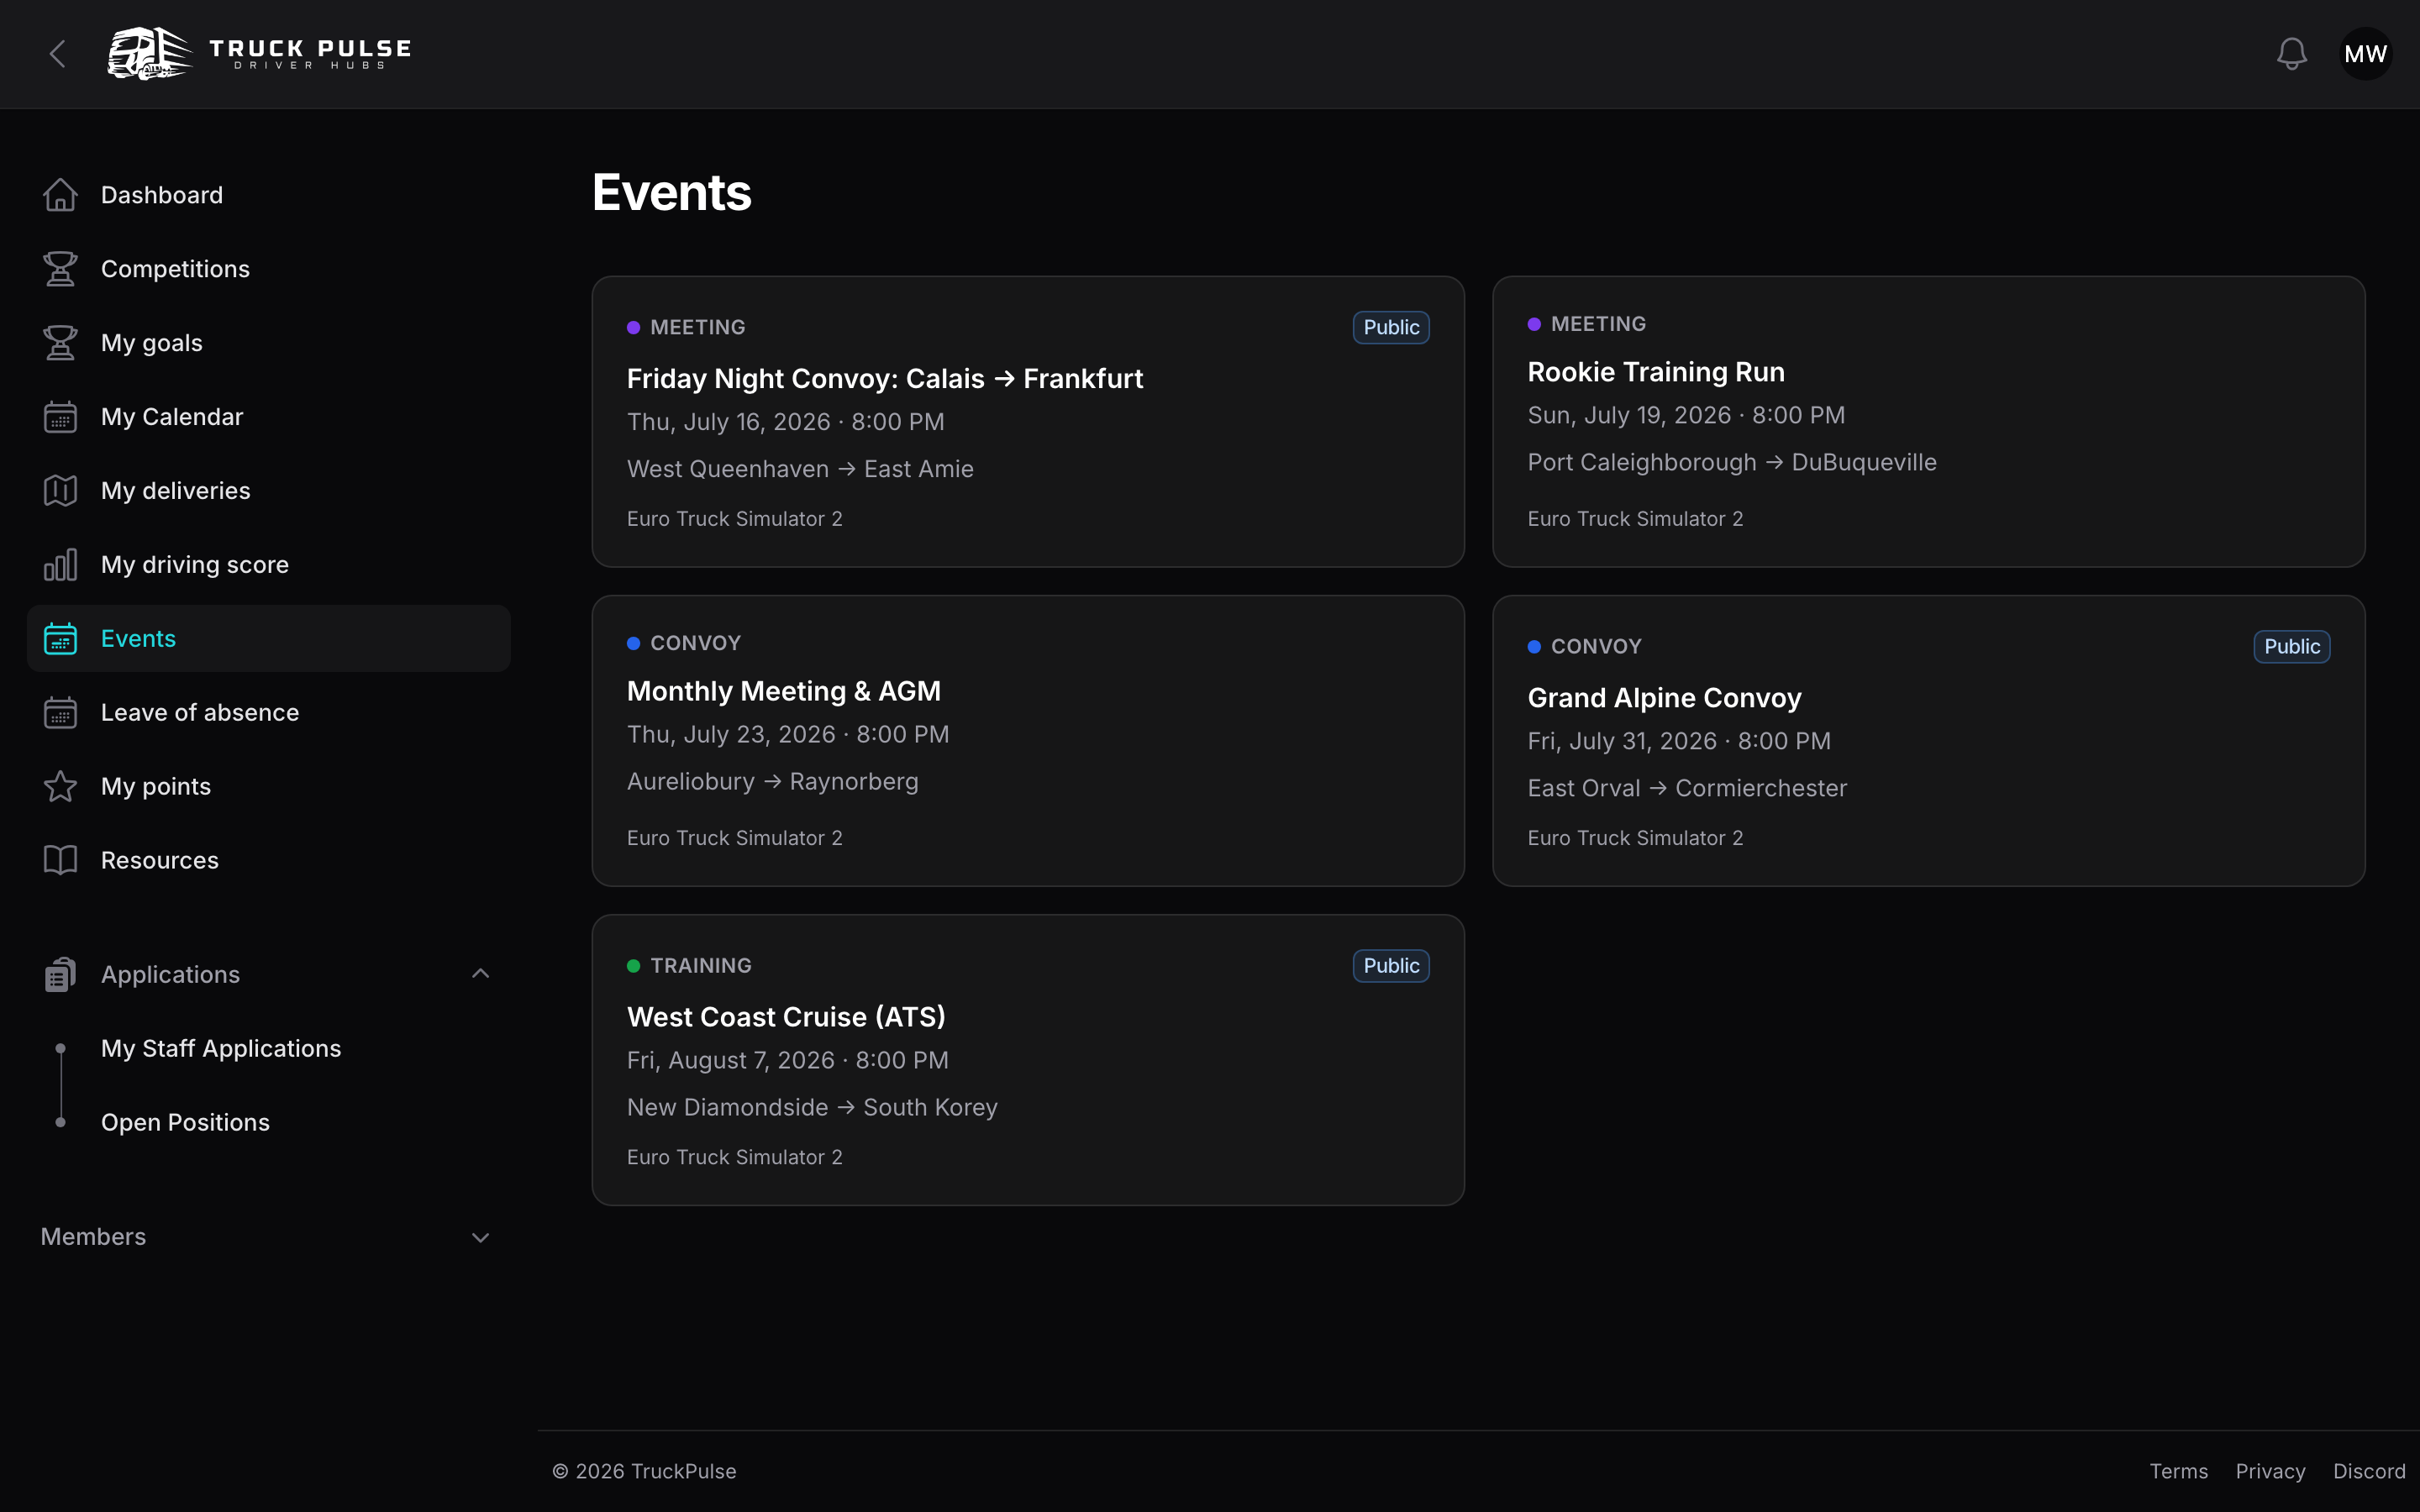Viewport: 2420px width, 1512px height.
Task: Click the My Calendar icon
Action: click(x=60, y=417)
